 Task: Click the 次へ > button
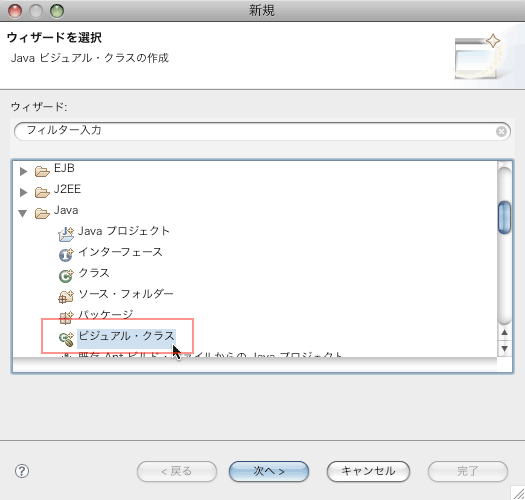click(269, 471)
